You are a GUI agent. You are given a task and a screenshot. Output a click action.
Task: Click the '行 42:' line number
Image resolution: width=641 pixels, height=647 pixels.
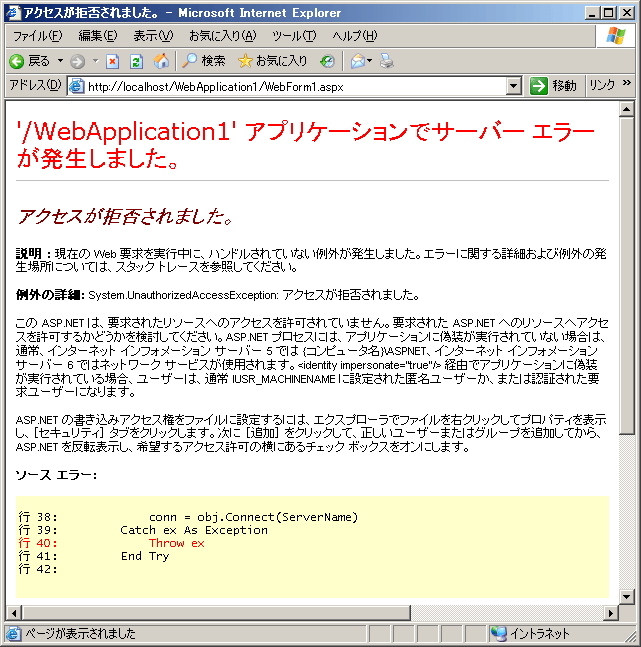[38, 569]
